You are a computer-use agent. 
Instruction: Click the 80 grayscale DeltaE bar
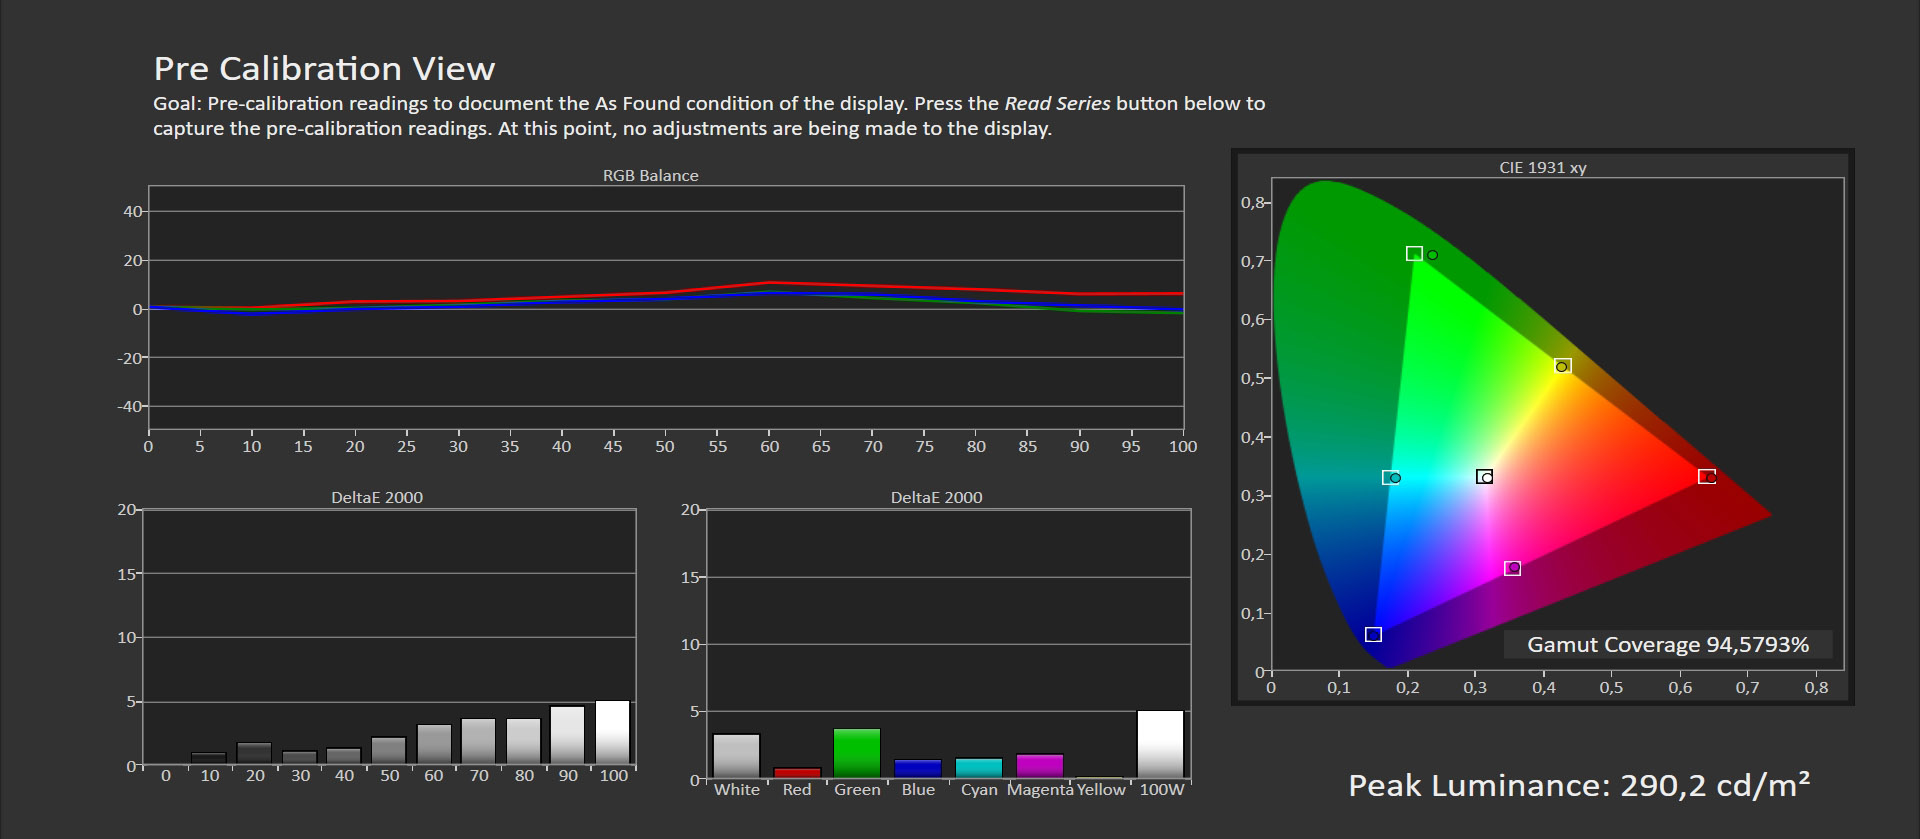[523, 742]
